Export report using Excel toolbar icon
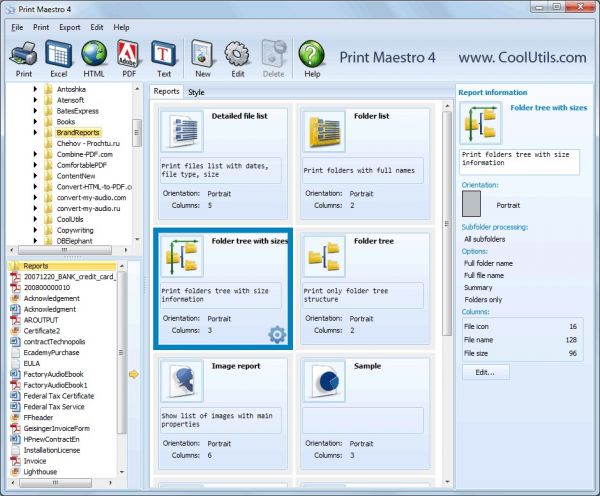Image resolution: width=600 pixels, height=496 pixels. pos(58,58)
